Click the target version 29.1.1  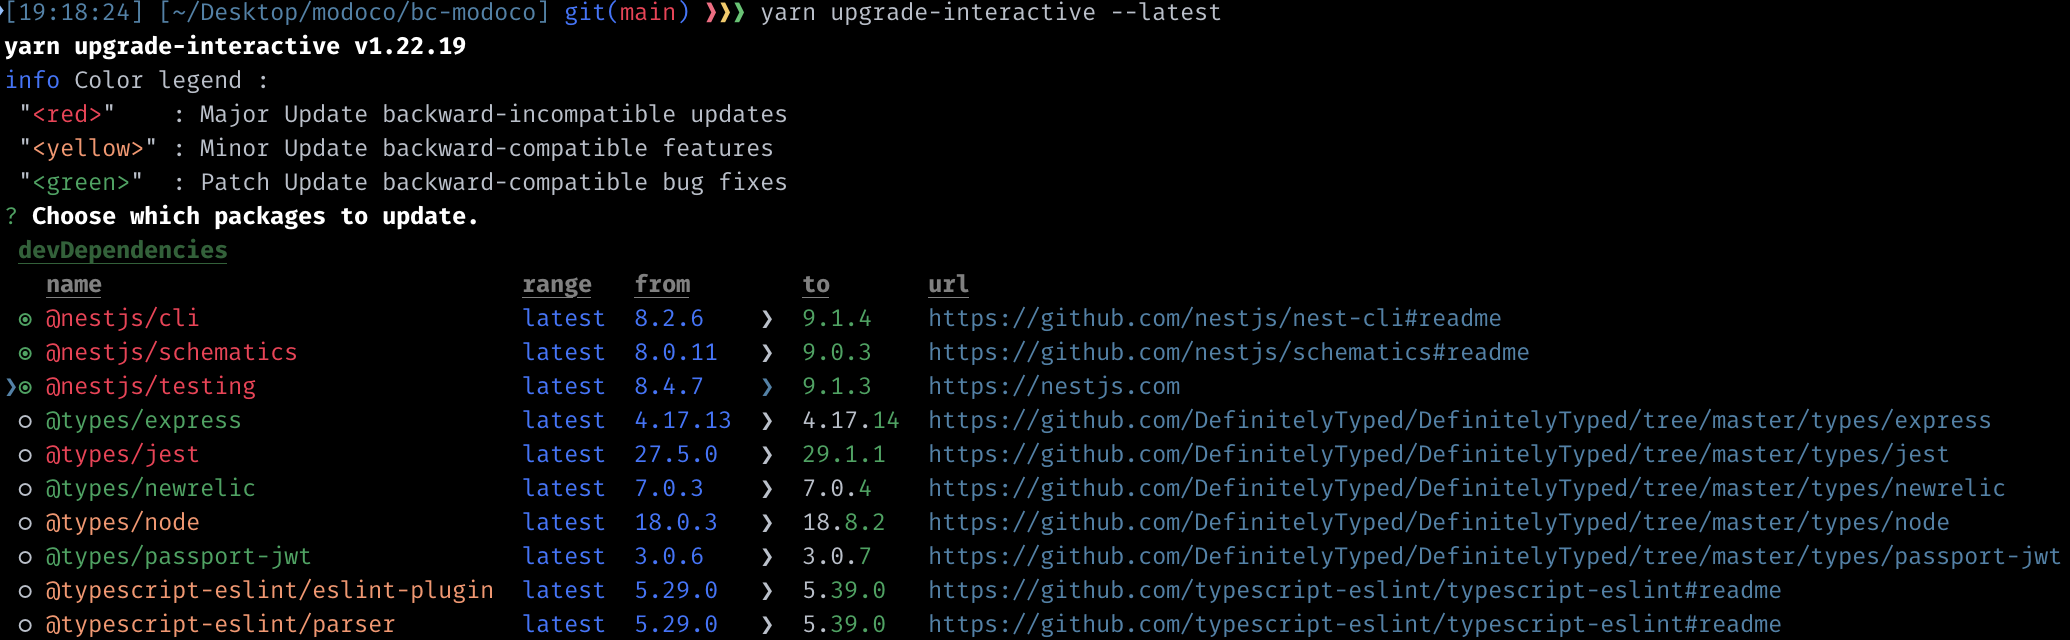[843, 454]
